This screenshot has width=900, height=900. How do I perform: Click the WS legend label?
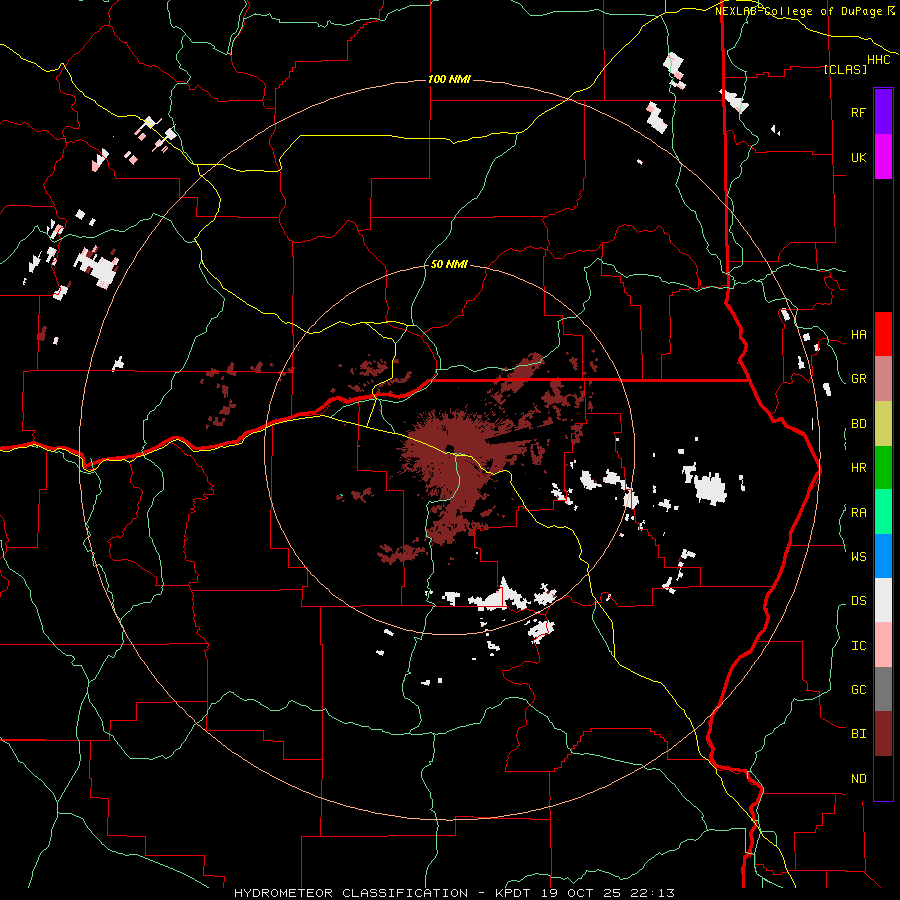[858, 557]
